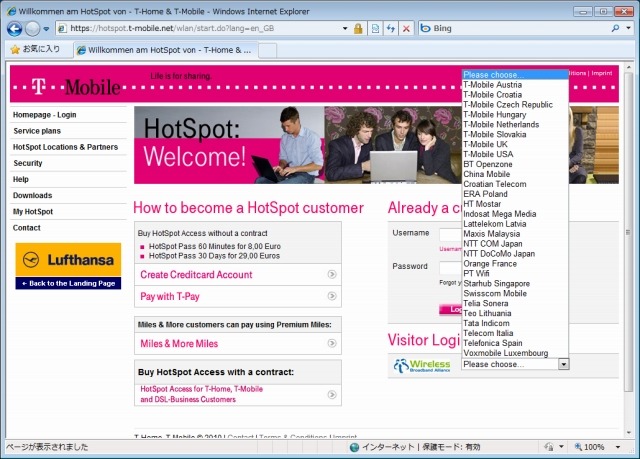Open Help in side menu

(x=20, y=179)
